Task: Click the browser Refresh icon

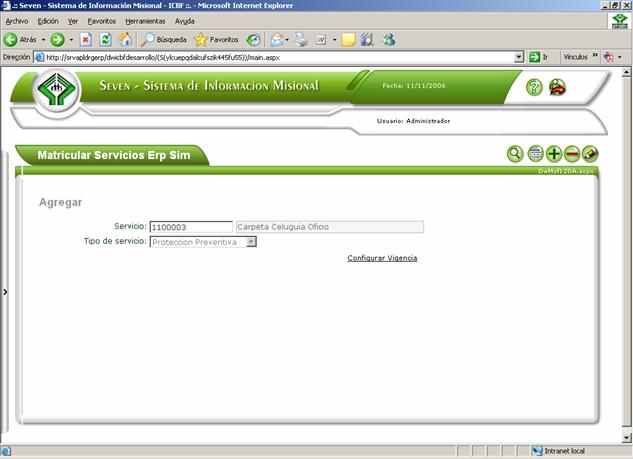Action: coord(105,40)
